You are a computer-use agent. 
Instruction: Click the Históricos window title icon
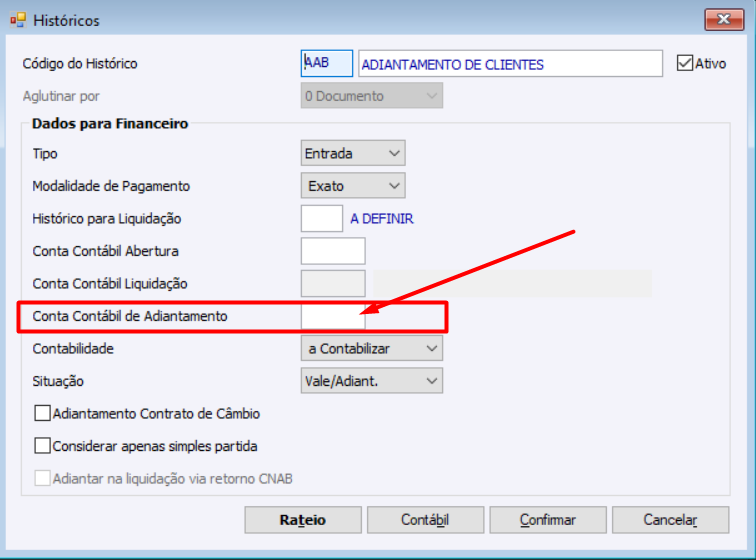click(18, 20)
